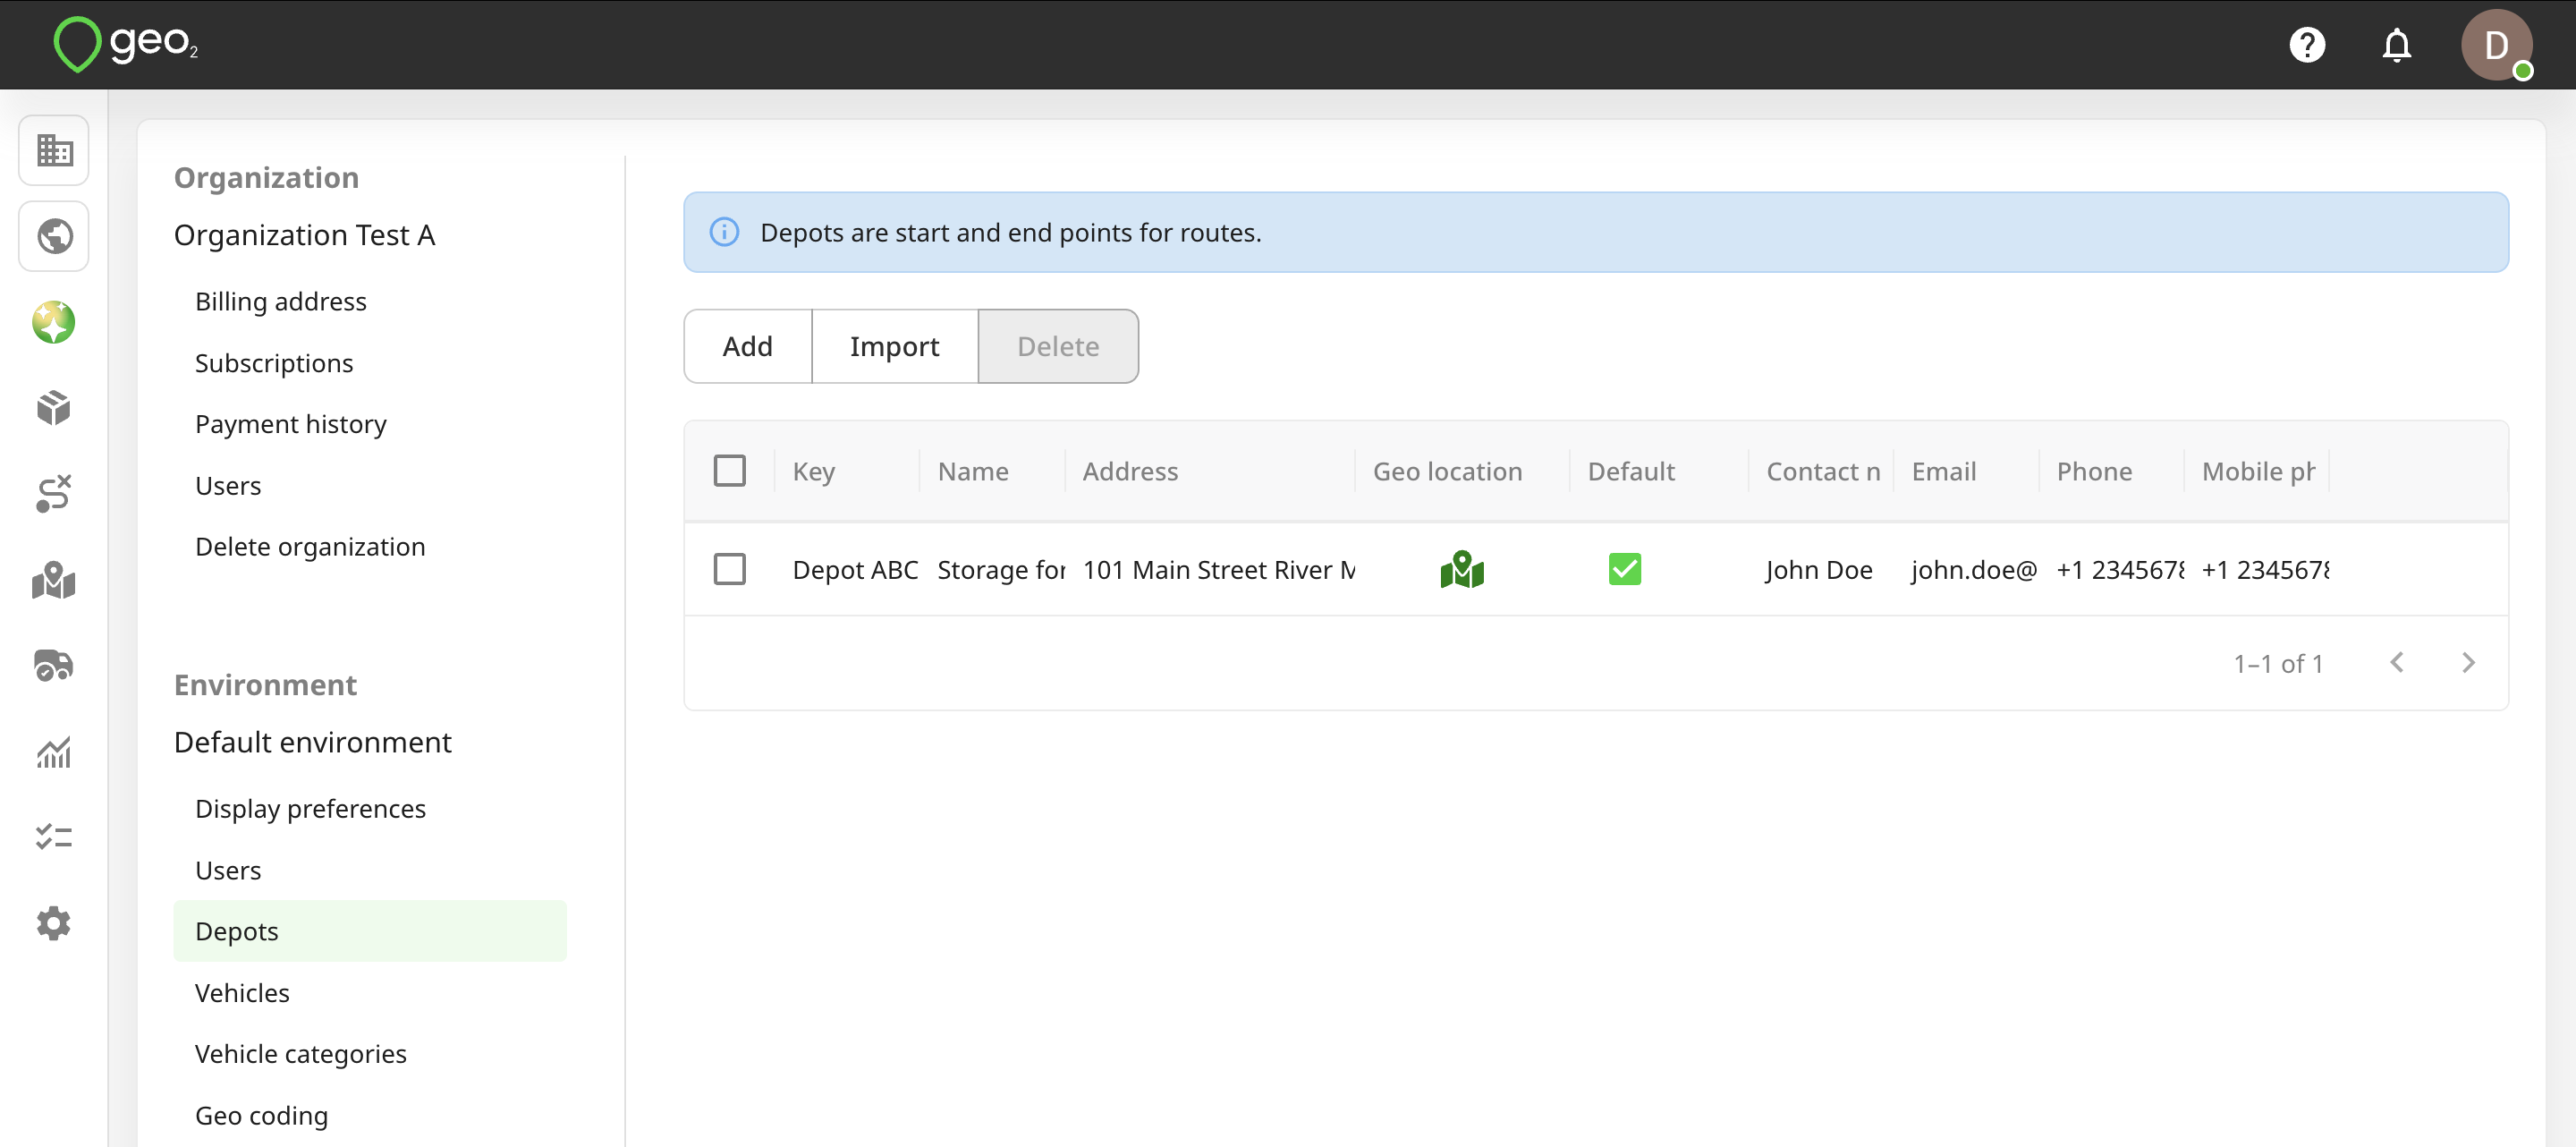2576x1147 pixels.
Task: Select the route planning icon in sidebar
Action: click(x=54, y=494)
